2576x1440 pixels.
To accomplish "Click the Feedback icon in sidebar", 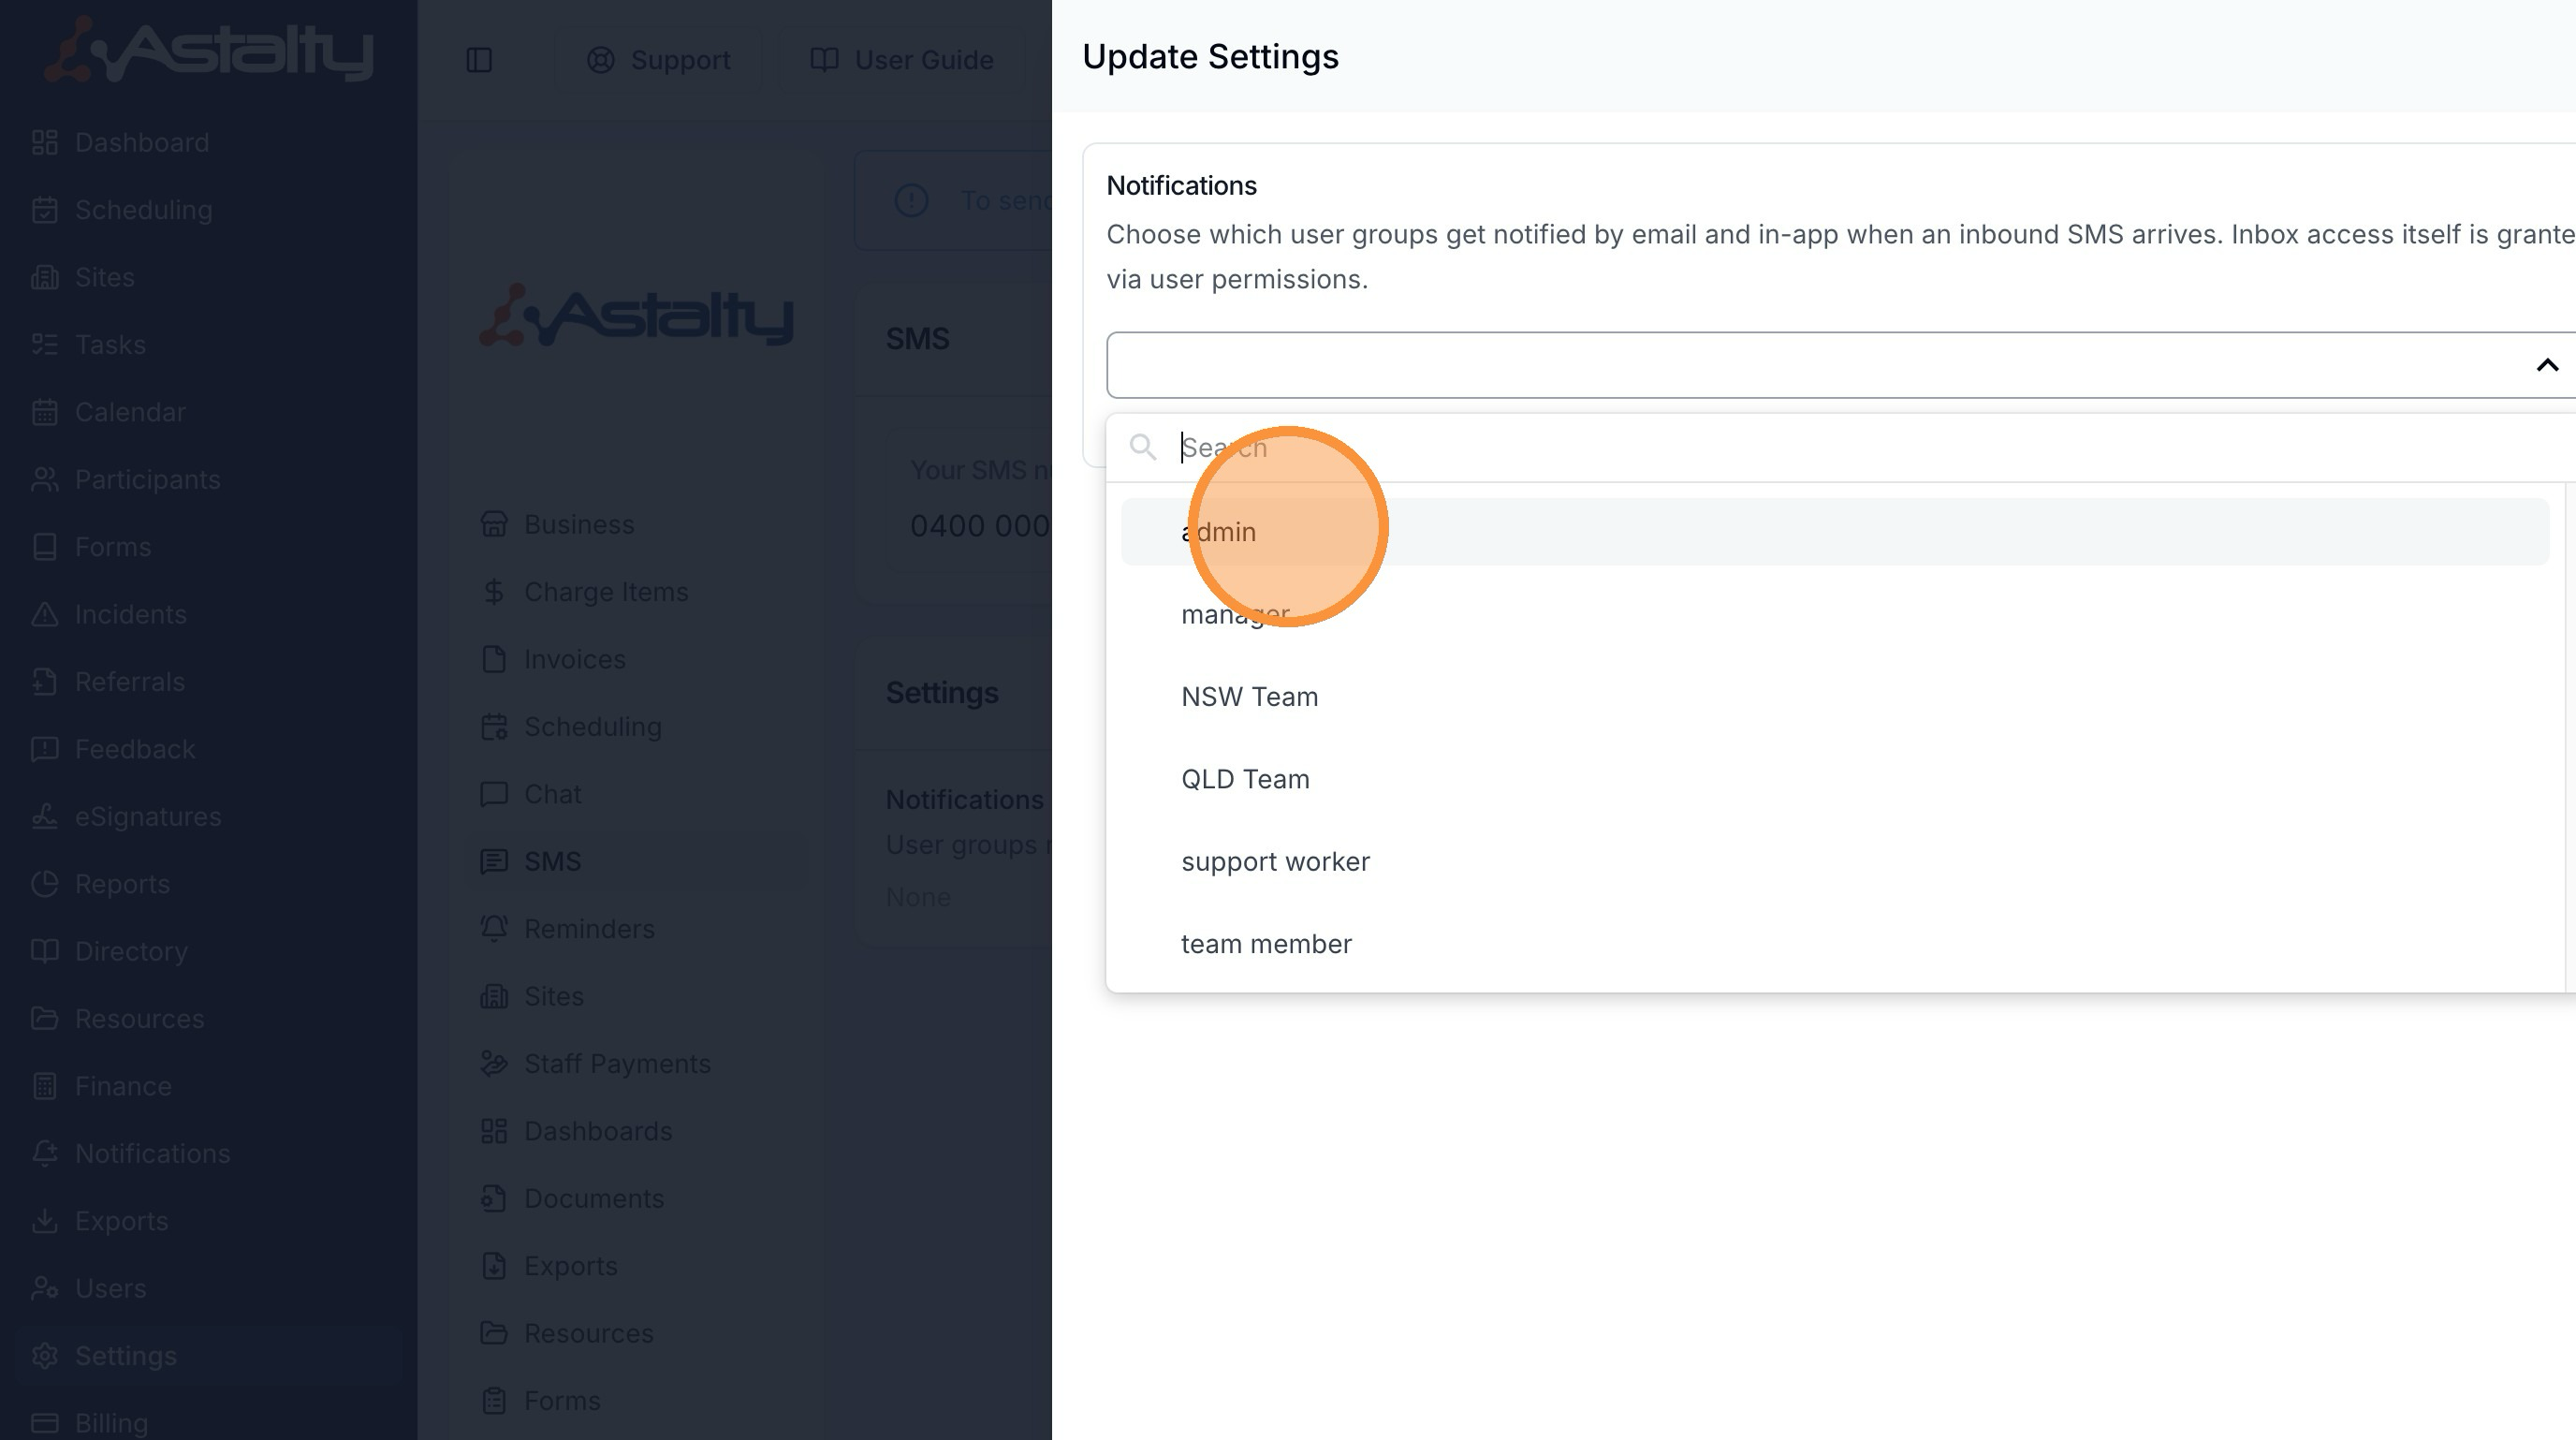I will [x=44, y=749].
